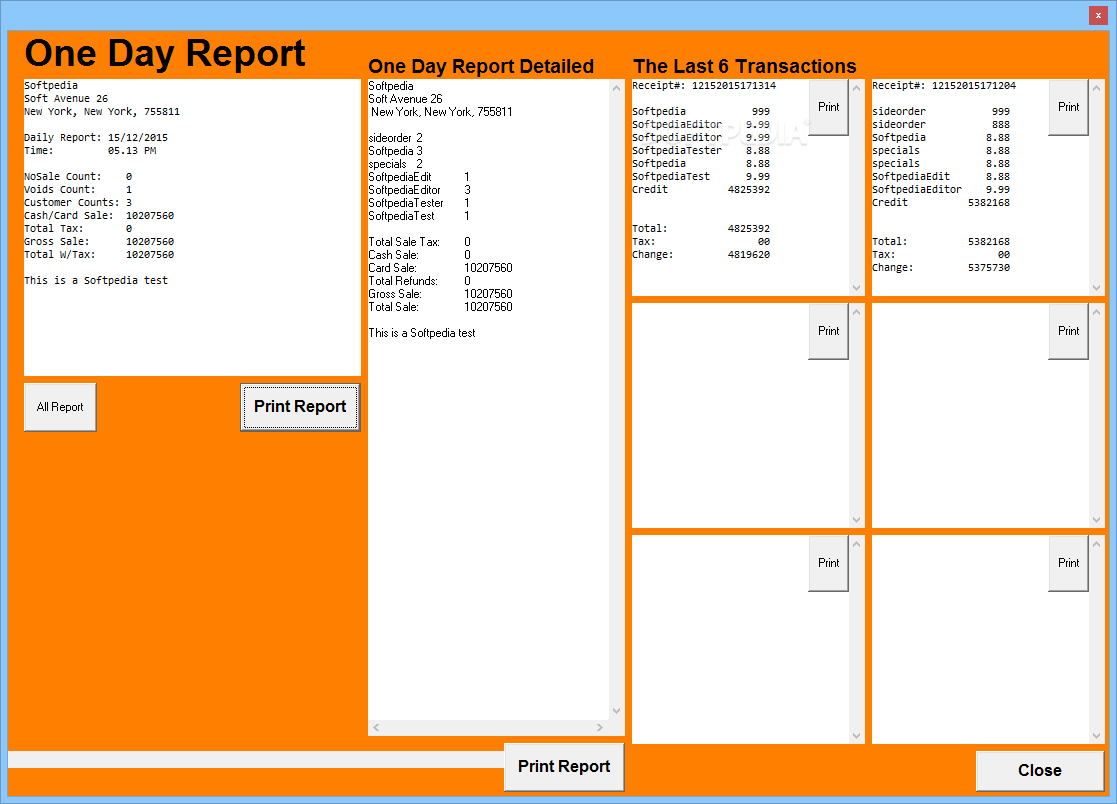Click 'Total: 5382168' in second receipt
Screen dimensions: 1117x804
point(941,241)
